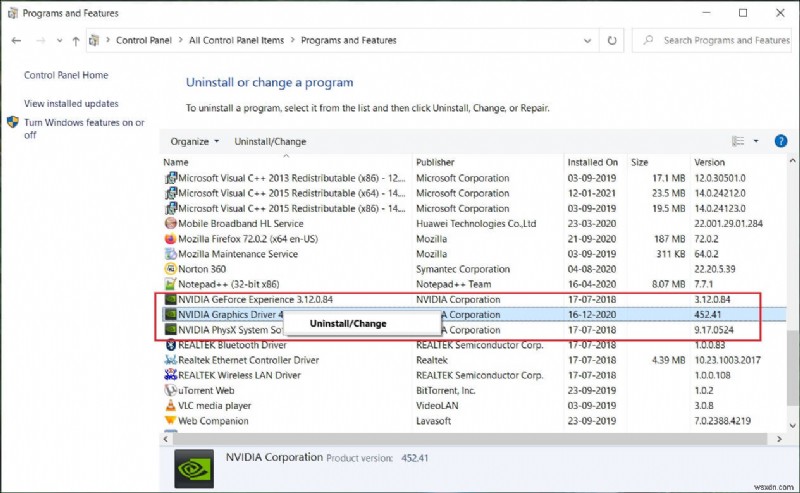
Task: Open the view options dropdown arrow
Action: coord(756,141)
